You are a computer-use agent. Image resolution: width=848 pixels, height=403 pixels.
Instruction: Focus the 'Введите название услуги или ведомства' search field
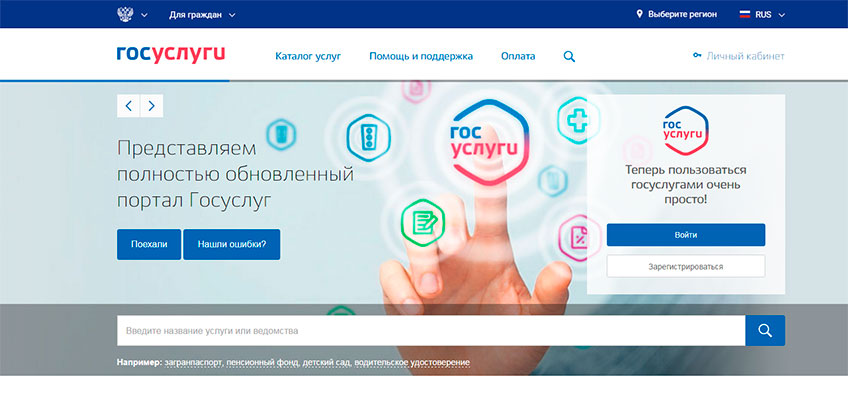[x=431, y=331]
